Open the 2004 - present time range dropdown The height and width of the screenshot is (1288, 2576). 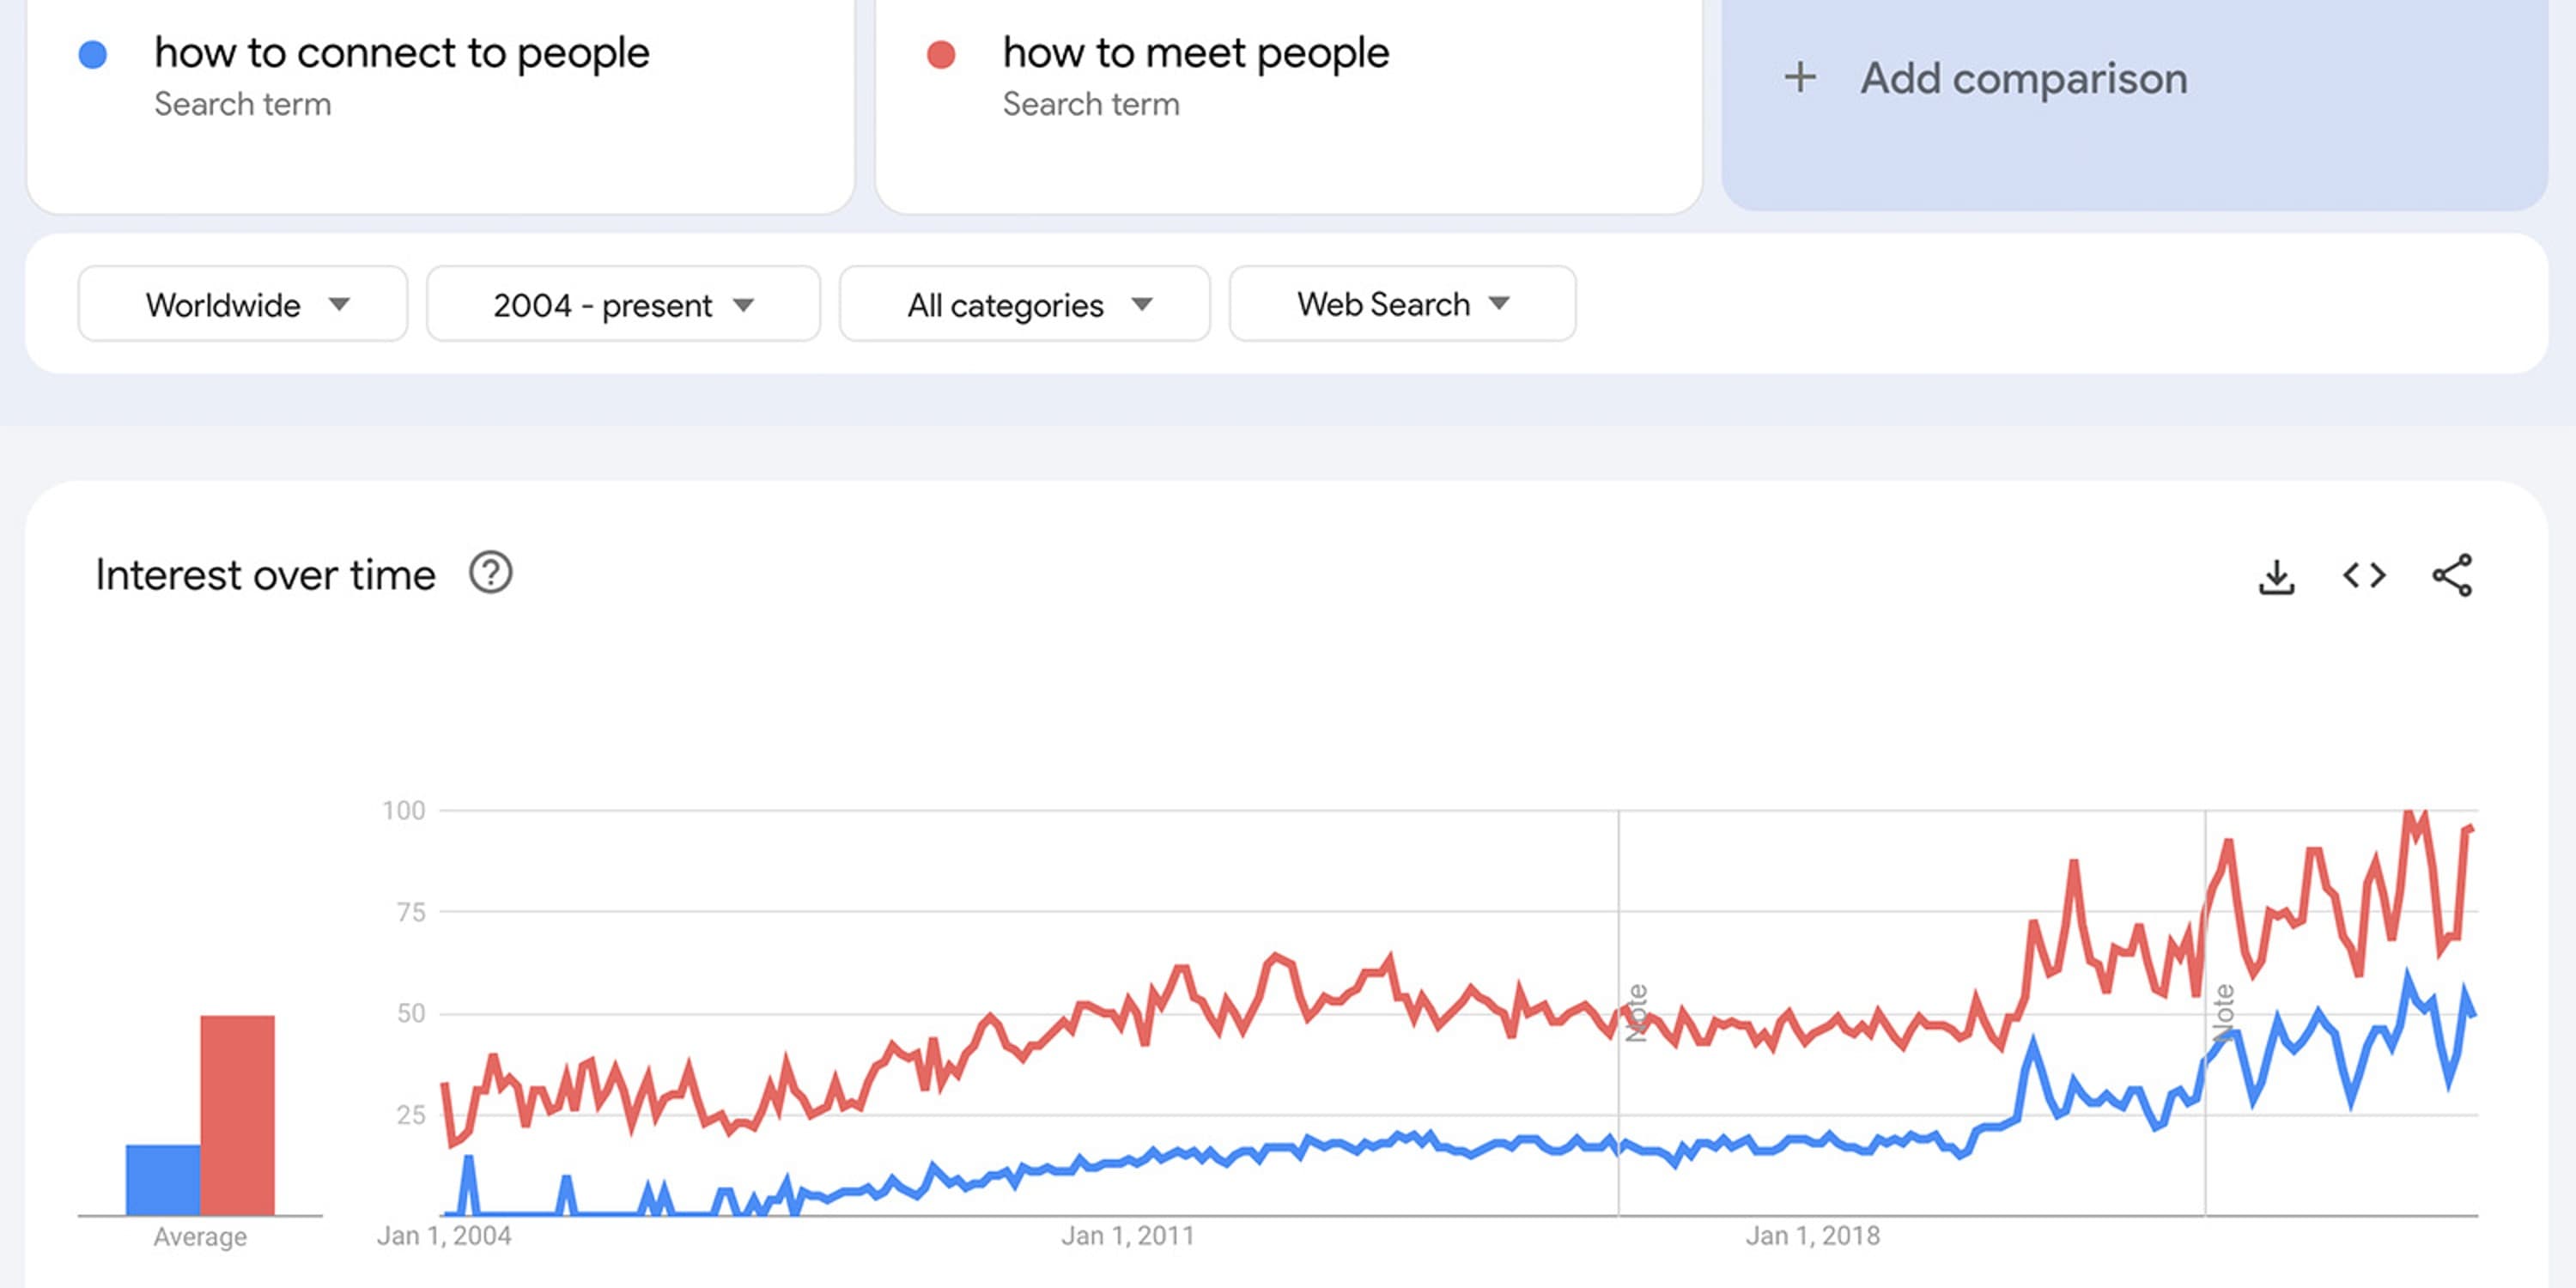(x=624, y=304)
